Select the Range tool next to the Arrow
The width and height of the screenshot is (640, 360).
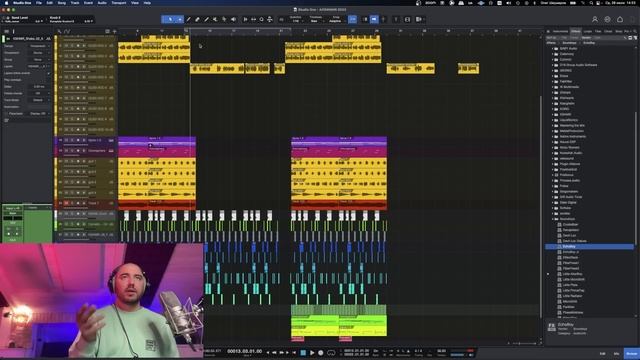[180, 19]
